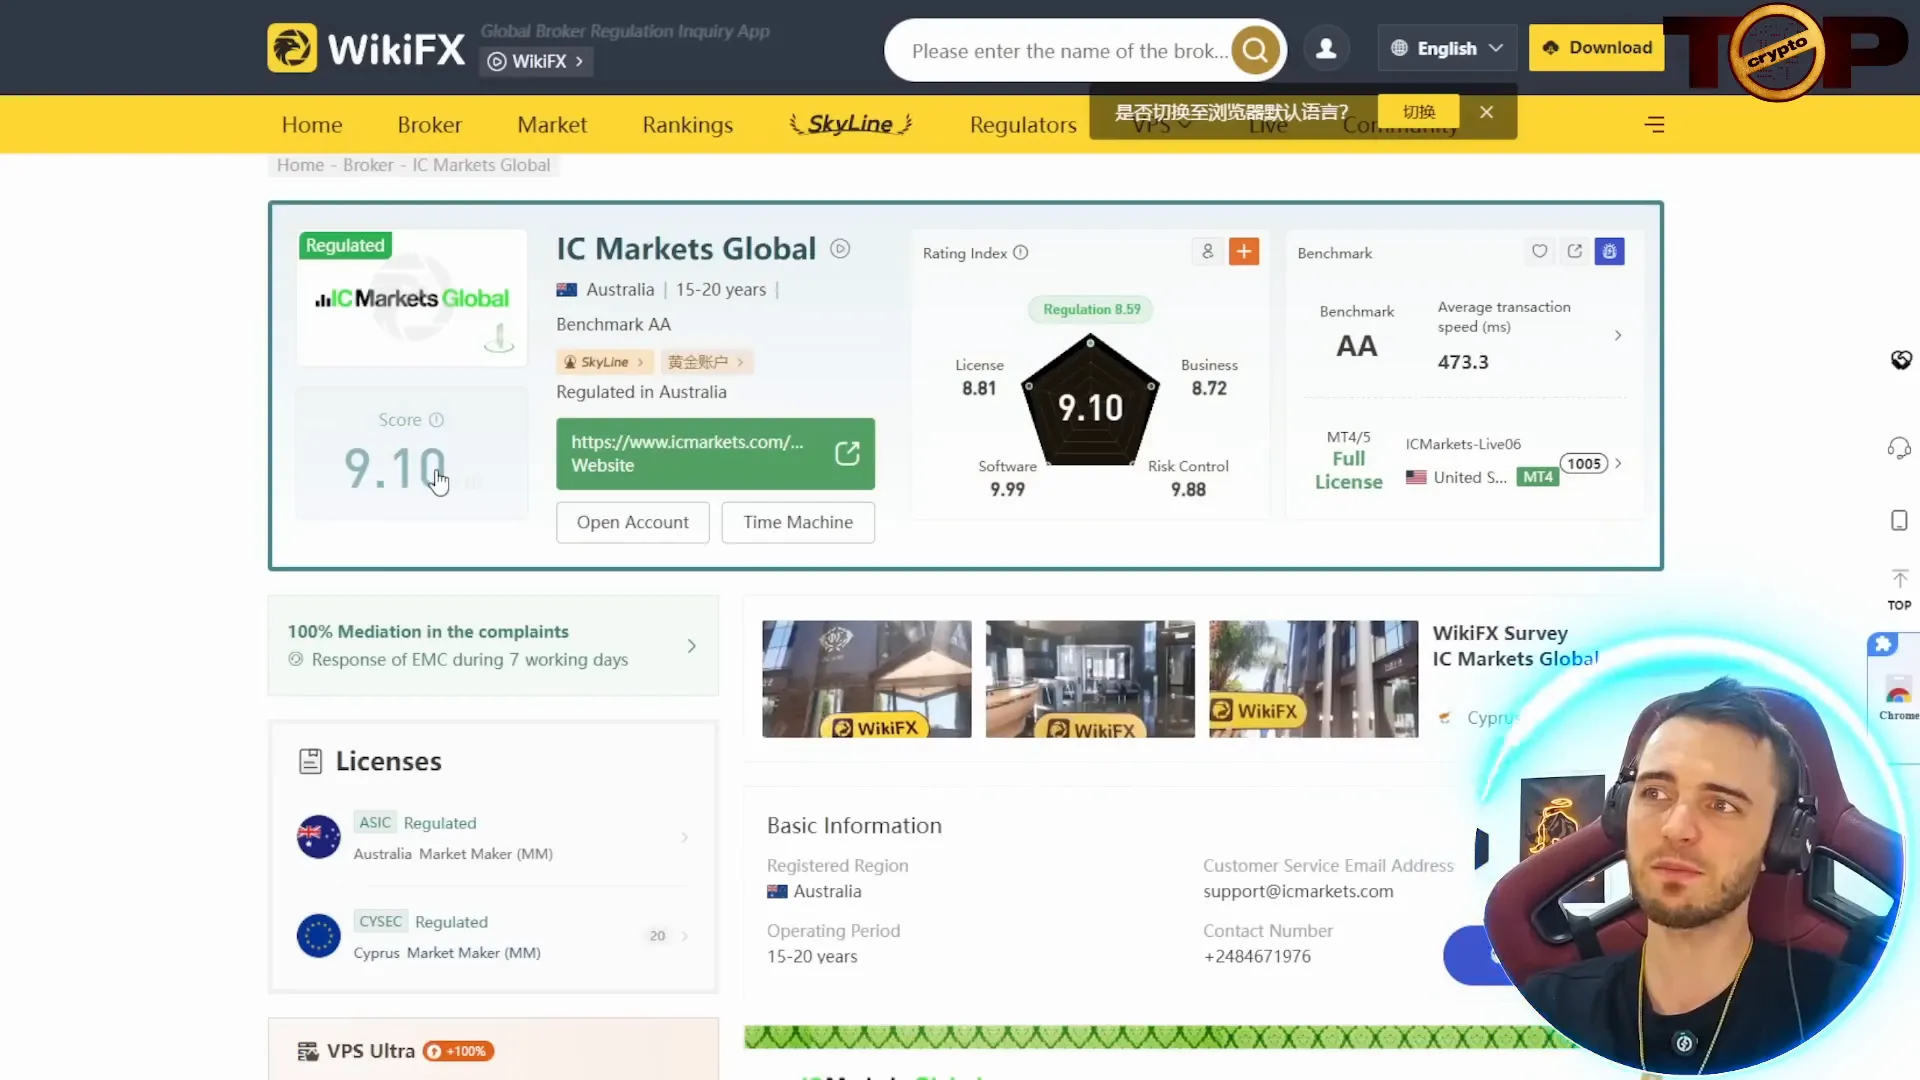
Task: Open the third WikiFX survey photo thumbnail
Action: pos(1313,679)
